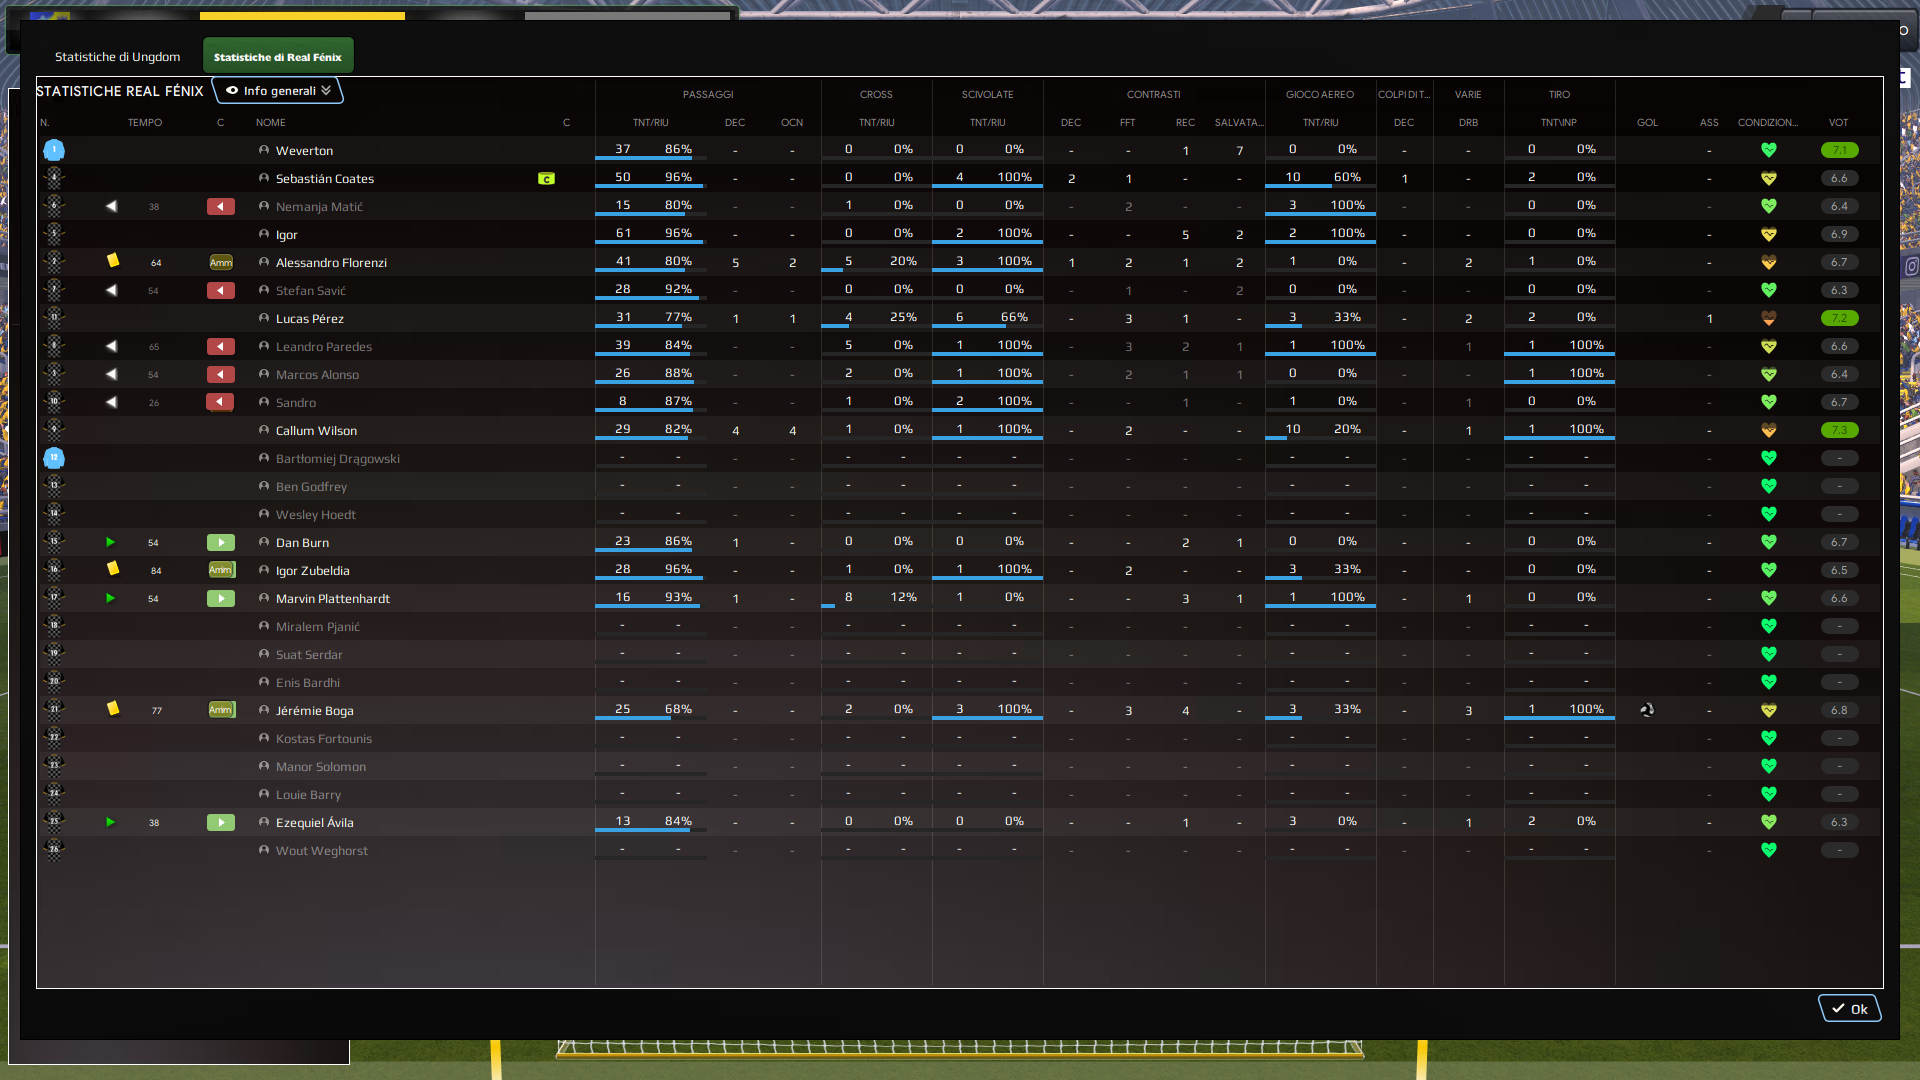Click Weverton's 7 saves value

[1239, 151]
